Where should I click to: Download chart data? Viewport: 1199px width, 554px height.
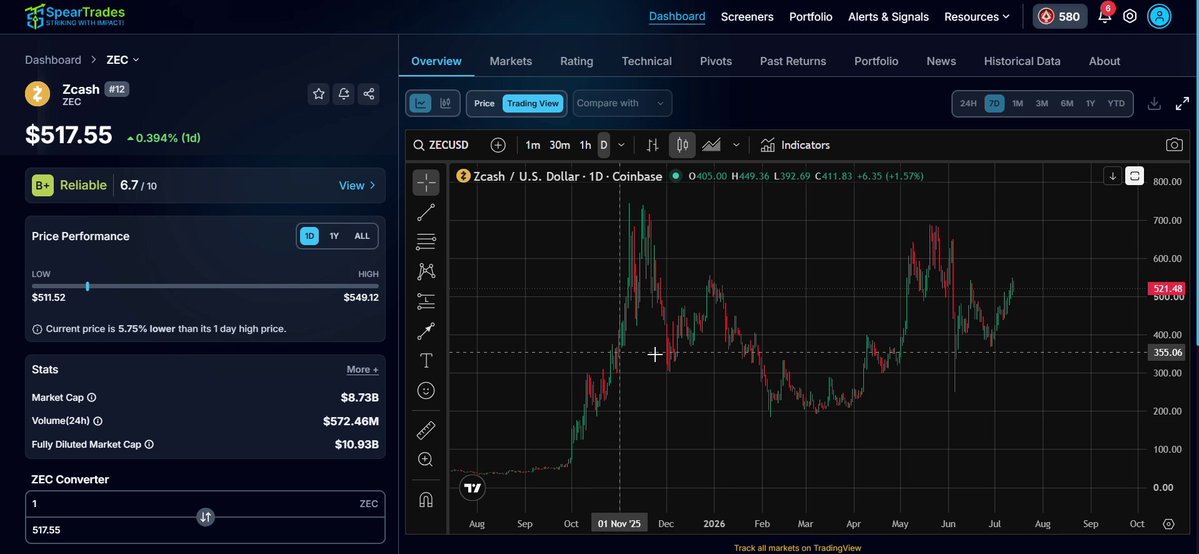[x=1155, y=103]
